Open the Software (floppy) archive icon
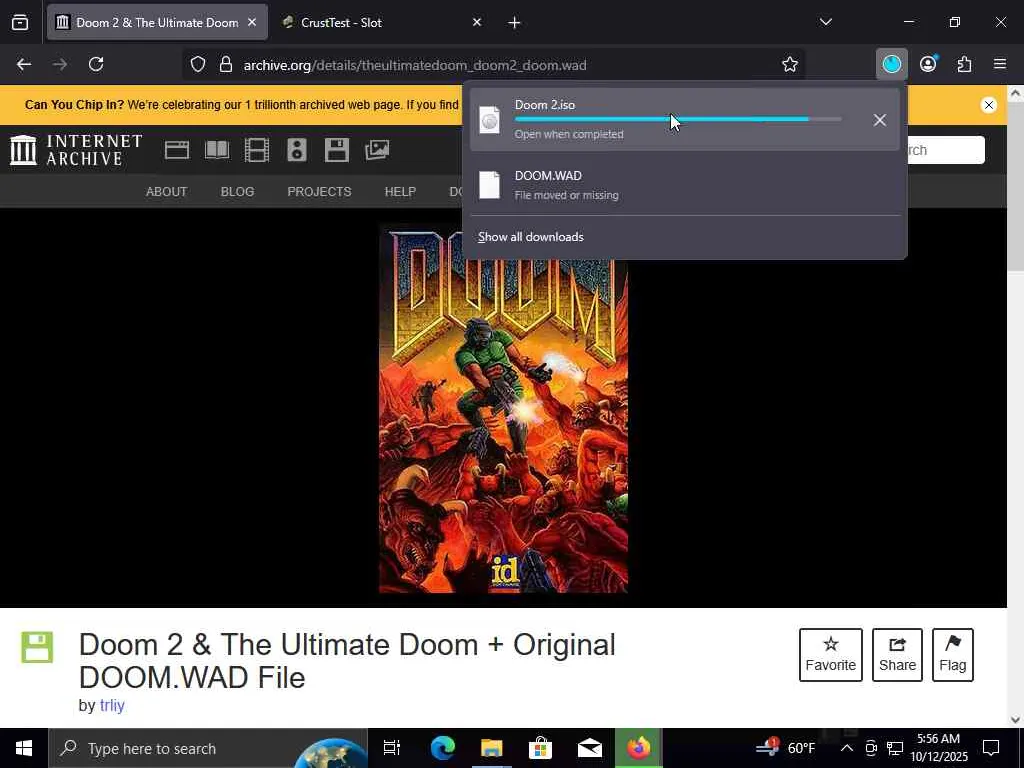Image resolution: width=1024 pixels, height=768 pixels. (x=337, y=150)
